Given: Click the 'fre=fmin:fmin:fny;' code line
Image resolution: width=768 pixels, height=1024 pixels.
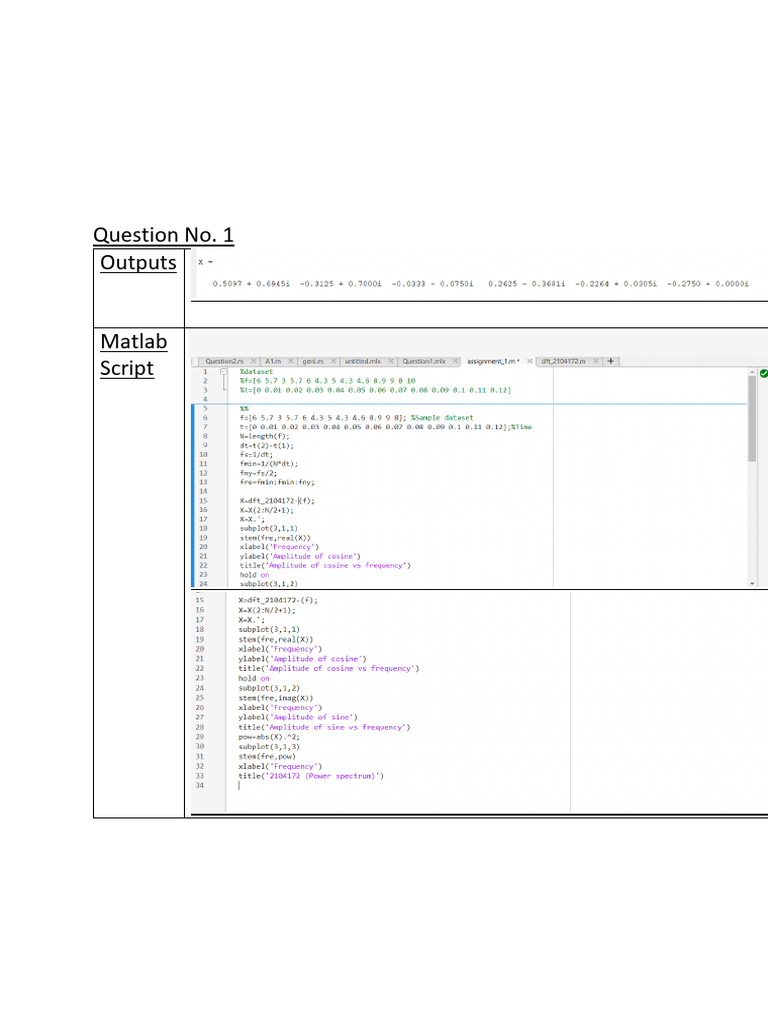Looking at the screenshot, I should [277, 482].
